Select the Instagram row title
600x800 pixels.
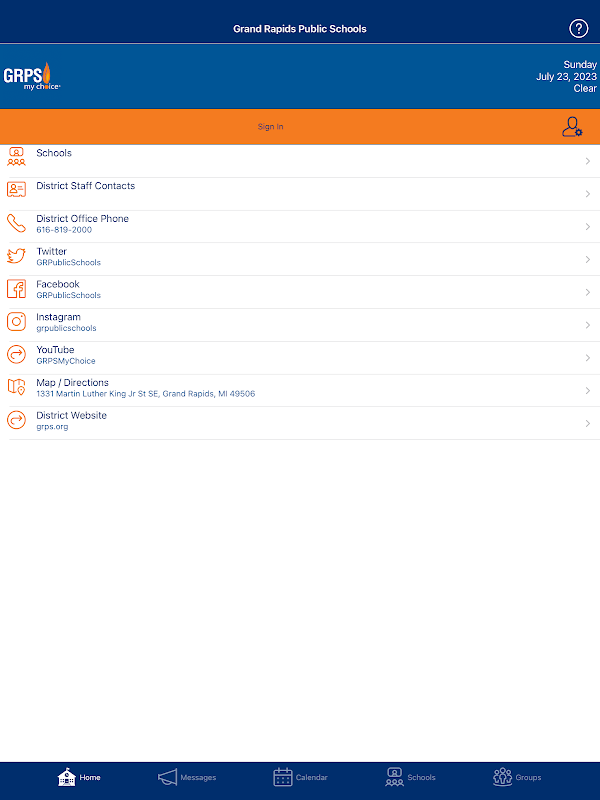point(58,317)
